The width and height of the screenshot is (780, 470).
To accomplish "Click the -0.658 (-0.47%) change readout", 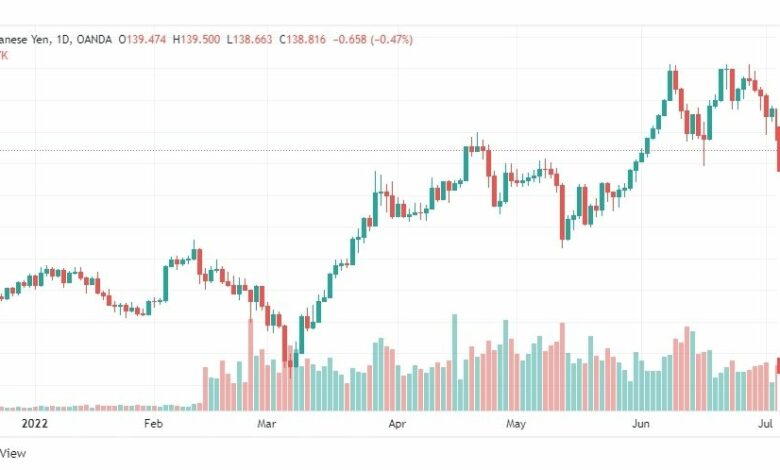I will click(x=373, y=40).
